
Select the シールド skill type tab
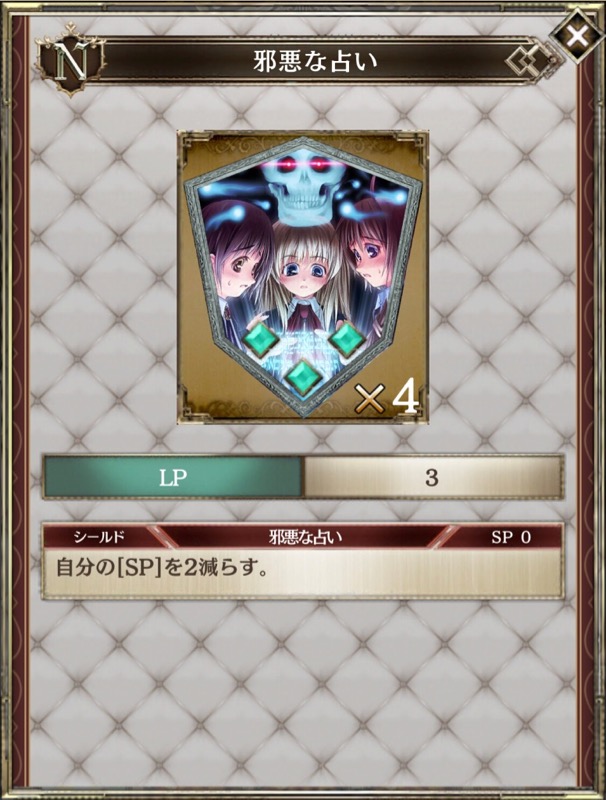pyautogui.click(x=99, y=537)
